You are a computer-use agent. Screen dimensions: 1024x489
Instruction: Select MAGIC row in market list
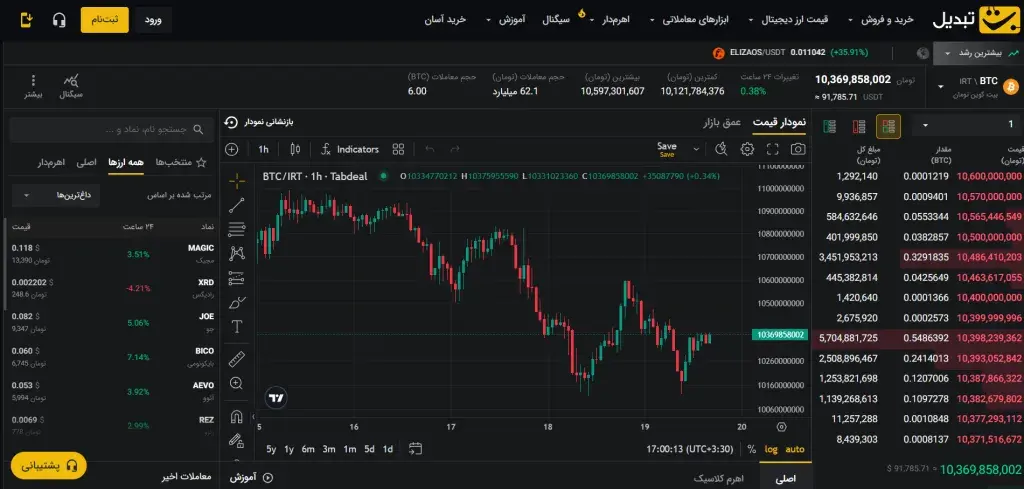pyautogui.click(x=112, y=254)
